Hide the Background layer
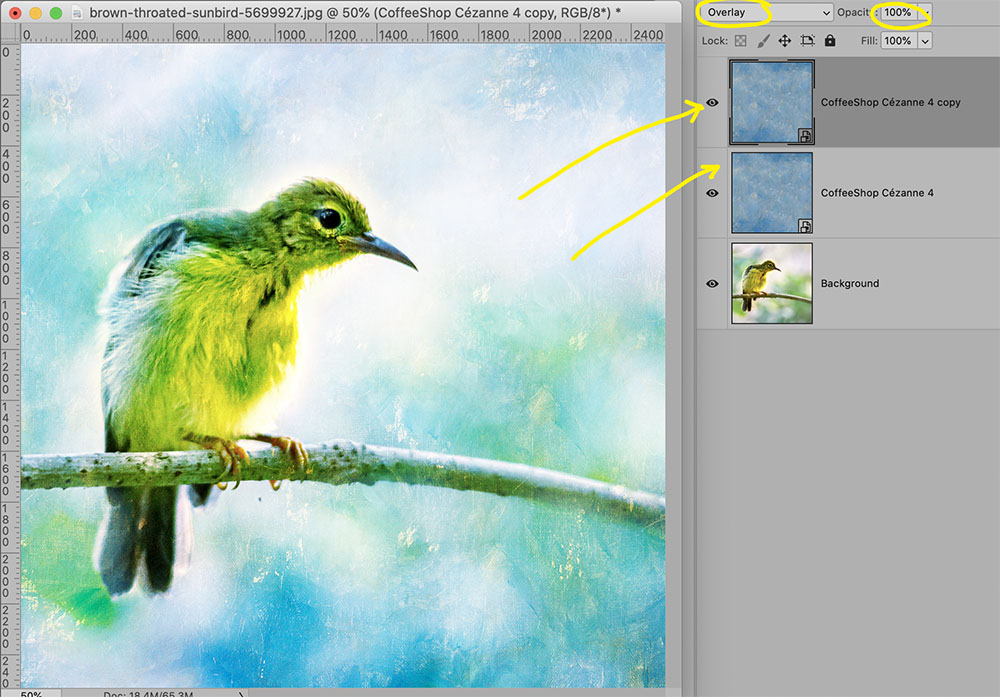Screen dimensions: 1000x697 712,284
